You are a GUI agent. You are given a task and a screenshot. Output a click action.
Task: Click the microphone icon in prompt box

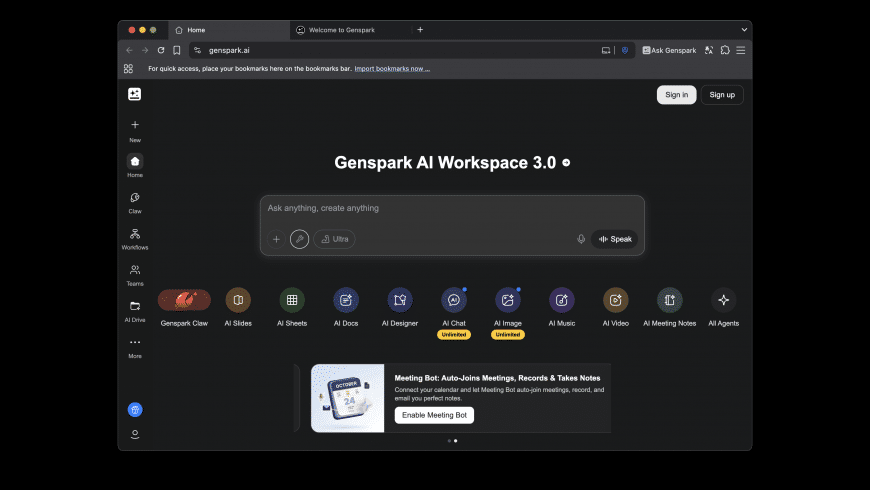click(x=581, y=239)
